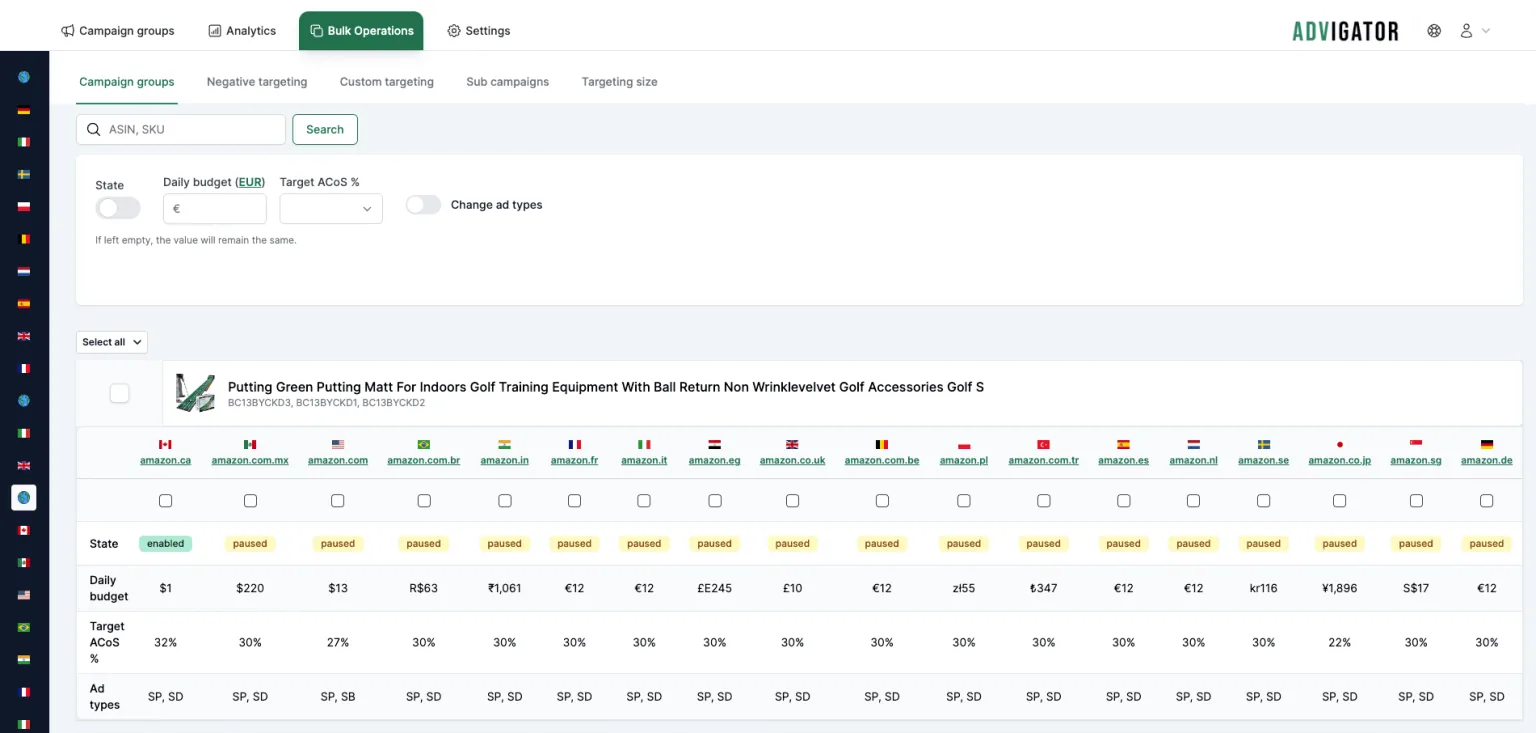Select the Canada flag in left sidebar
The image size is (1536, 733).
coord(24,530)
